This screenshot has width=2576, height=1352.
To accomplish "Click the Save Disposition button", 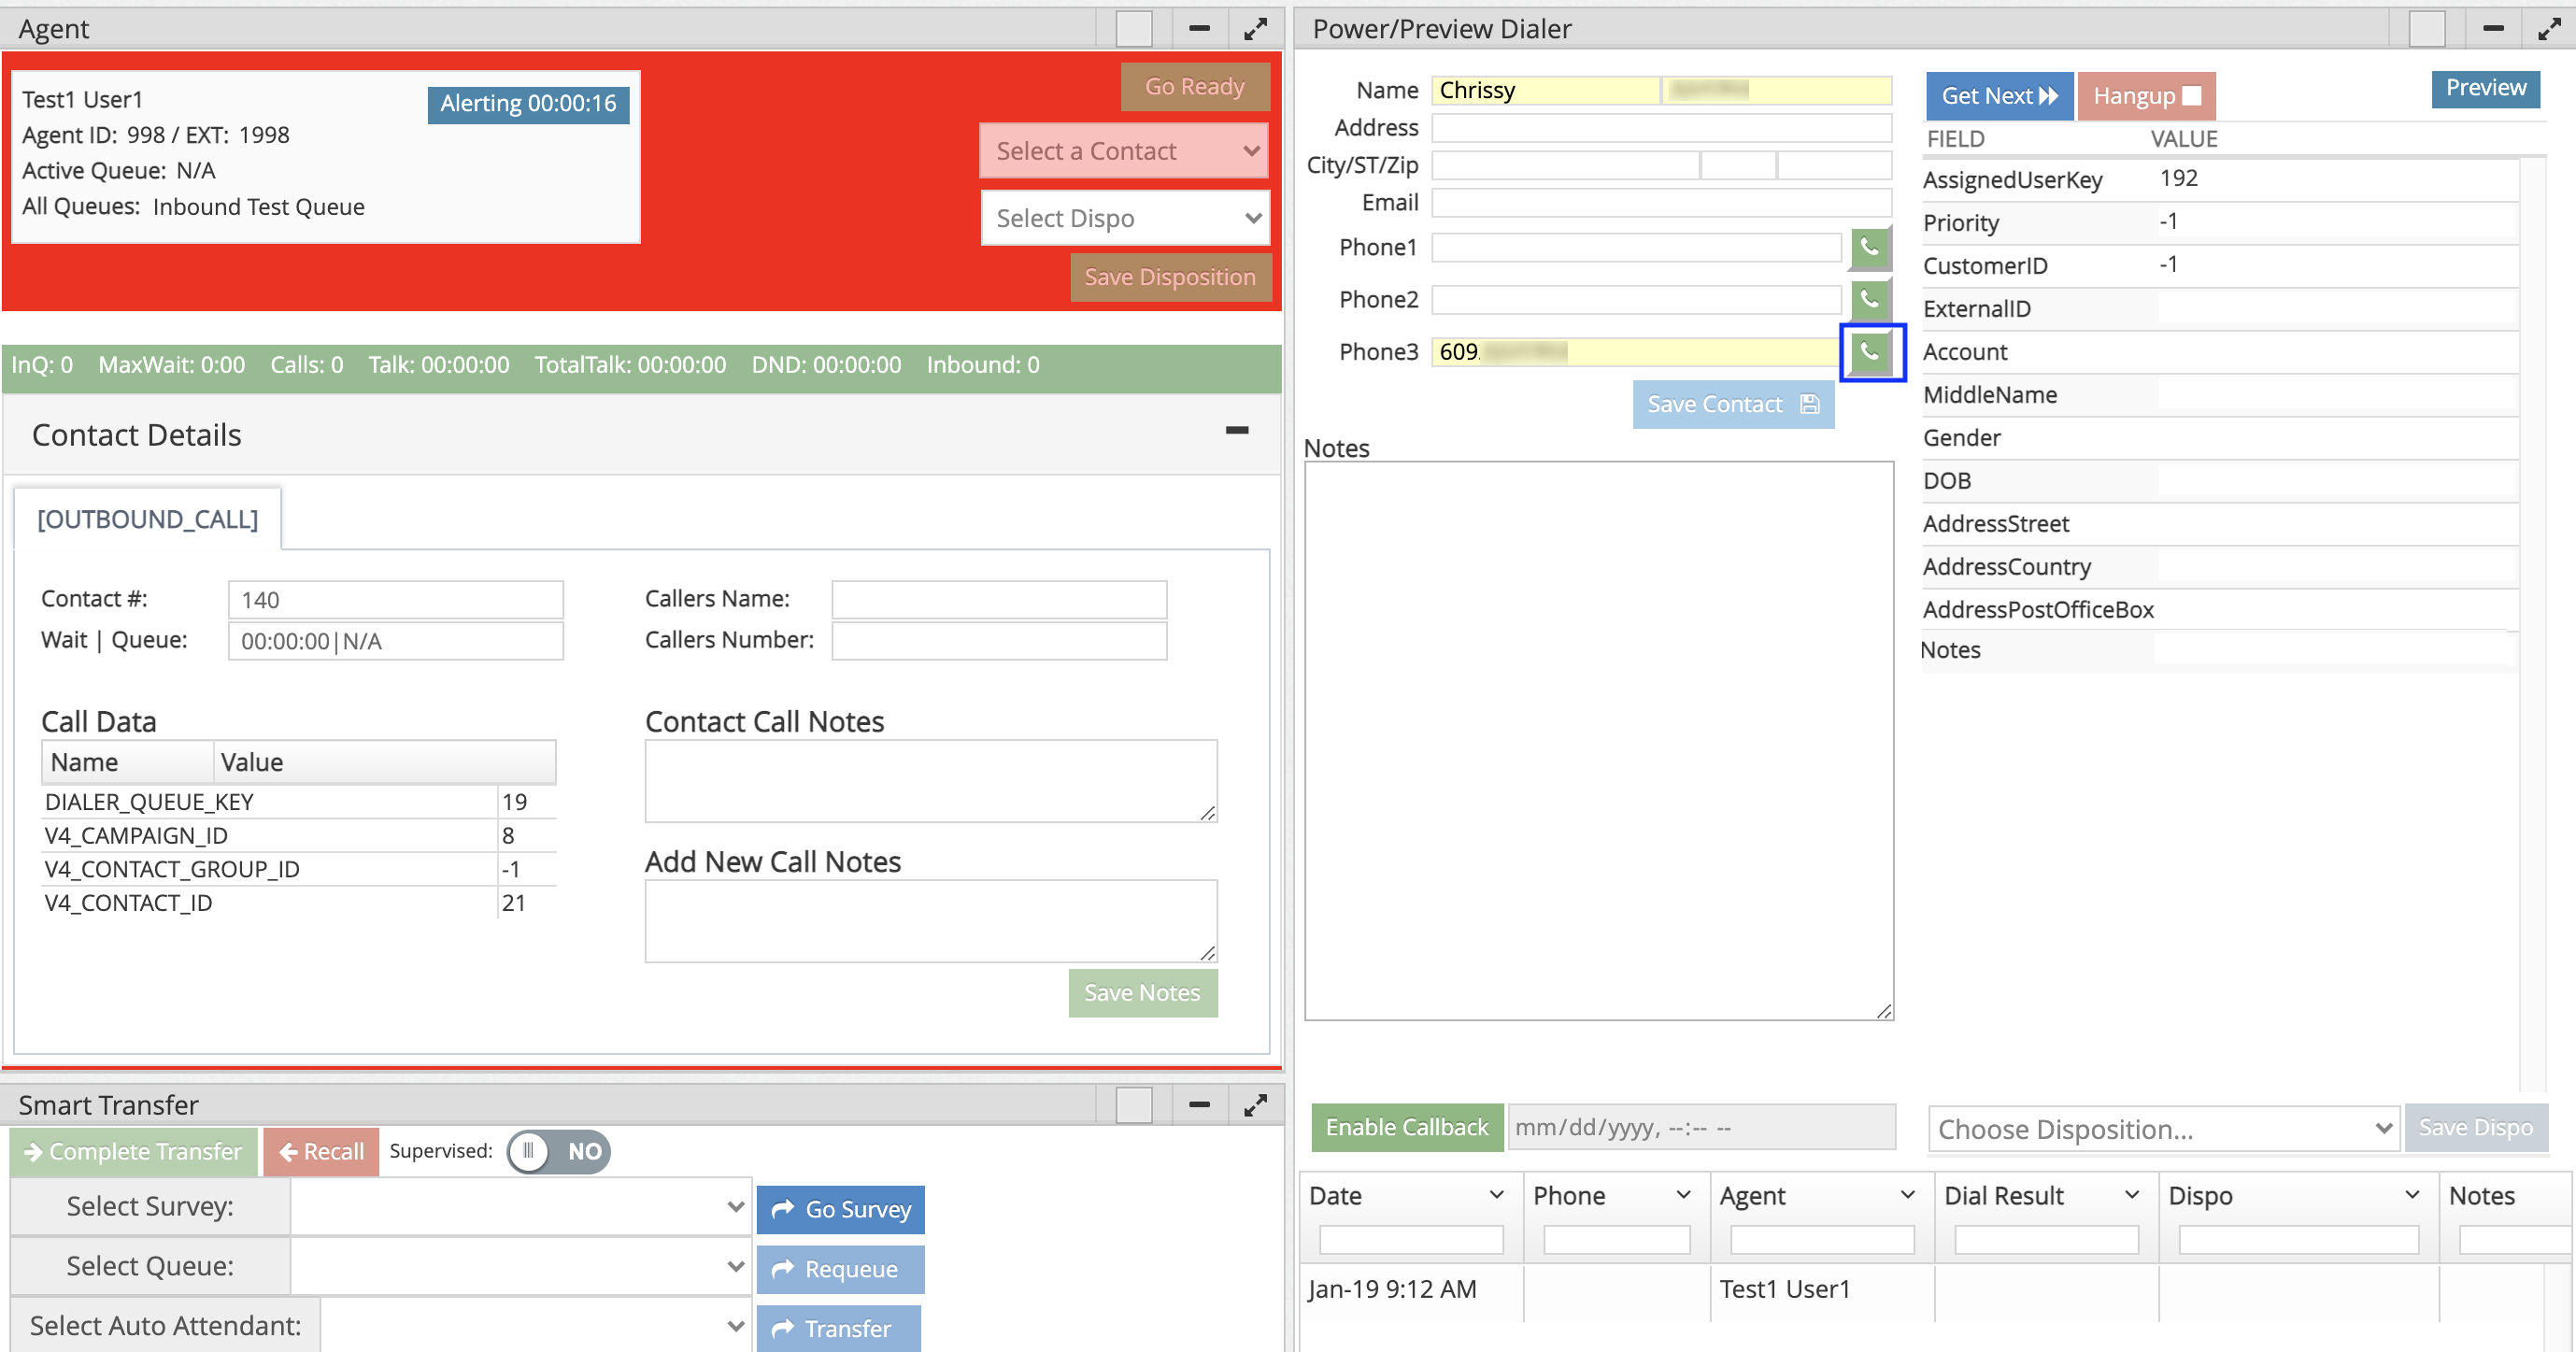I will (1170, 277).
